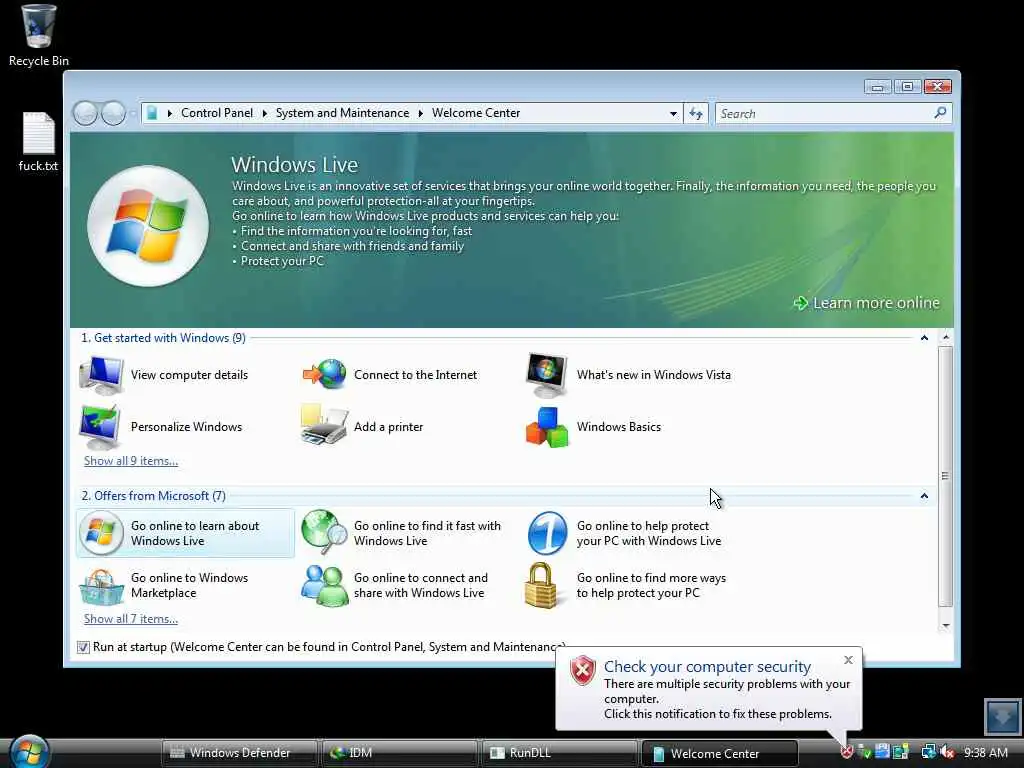This screenshot has height=768, width=1024.
Task: Close the security notification balloon
Action: coord(848,660)
